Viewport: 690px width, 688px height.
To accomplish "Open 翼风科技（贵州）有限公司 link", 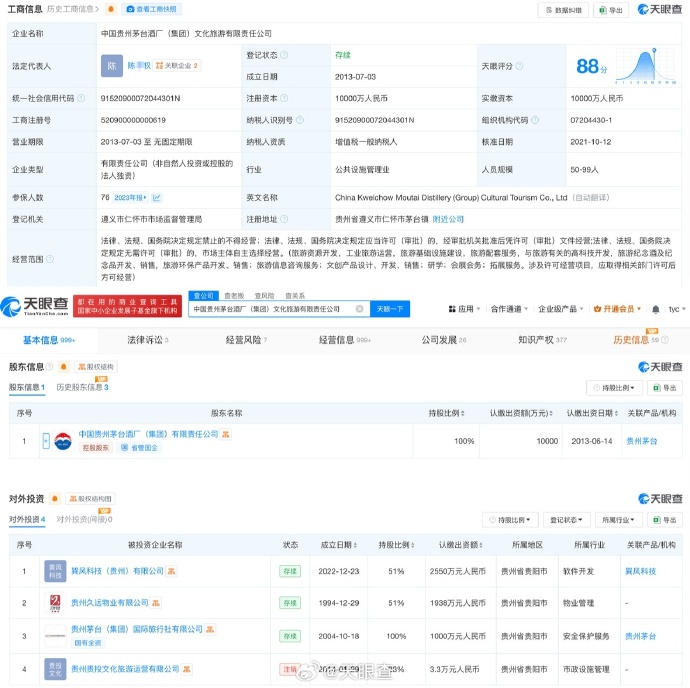I will pos(117,571).
